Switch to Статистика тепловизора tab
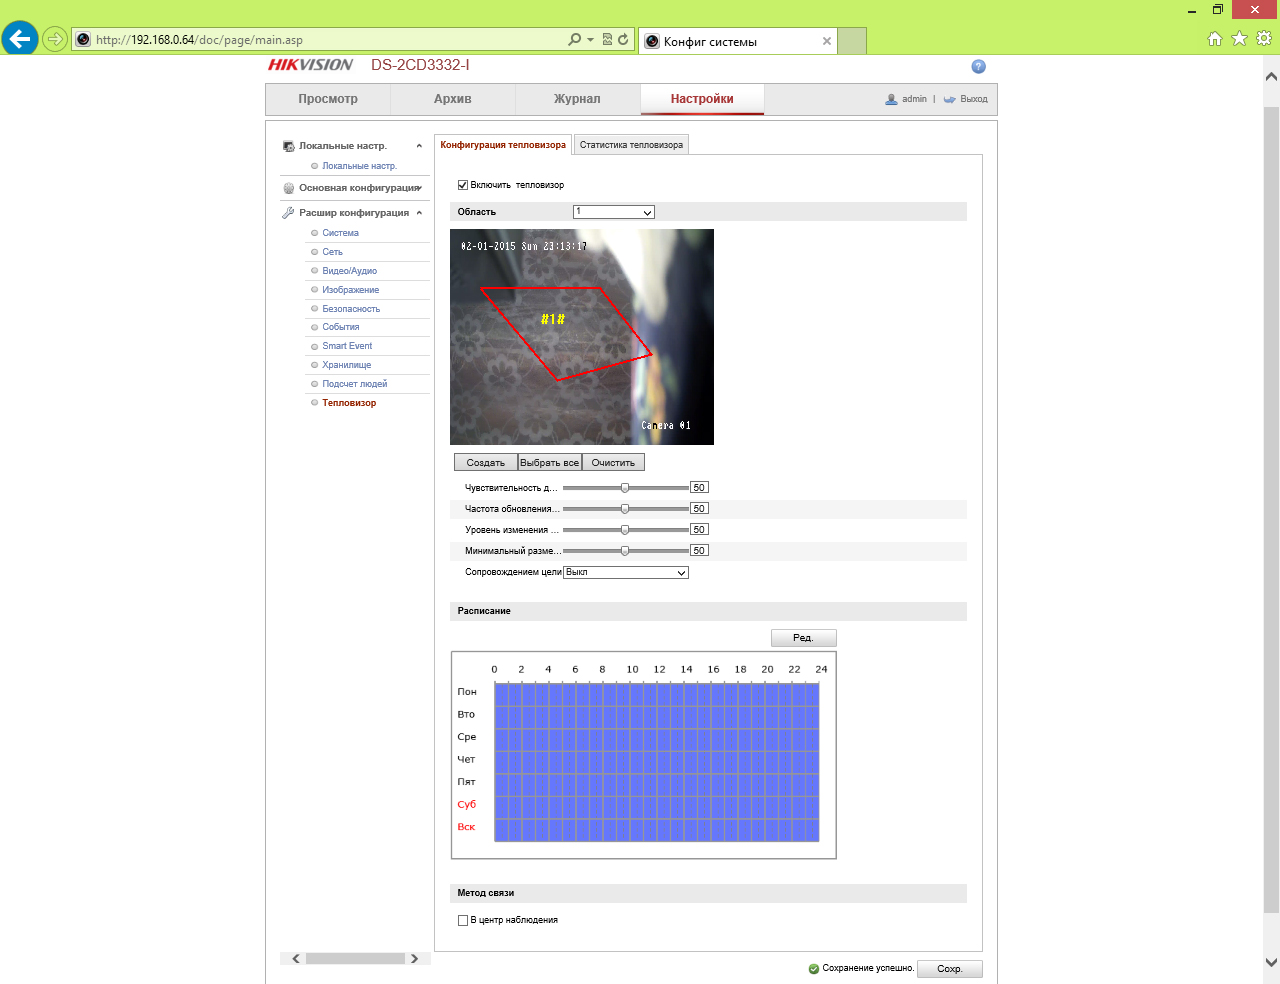This screenshot has width=1280, height=984. click(x=631, y=145)
